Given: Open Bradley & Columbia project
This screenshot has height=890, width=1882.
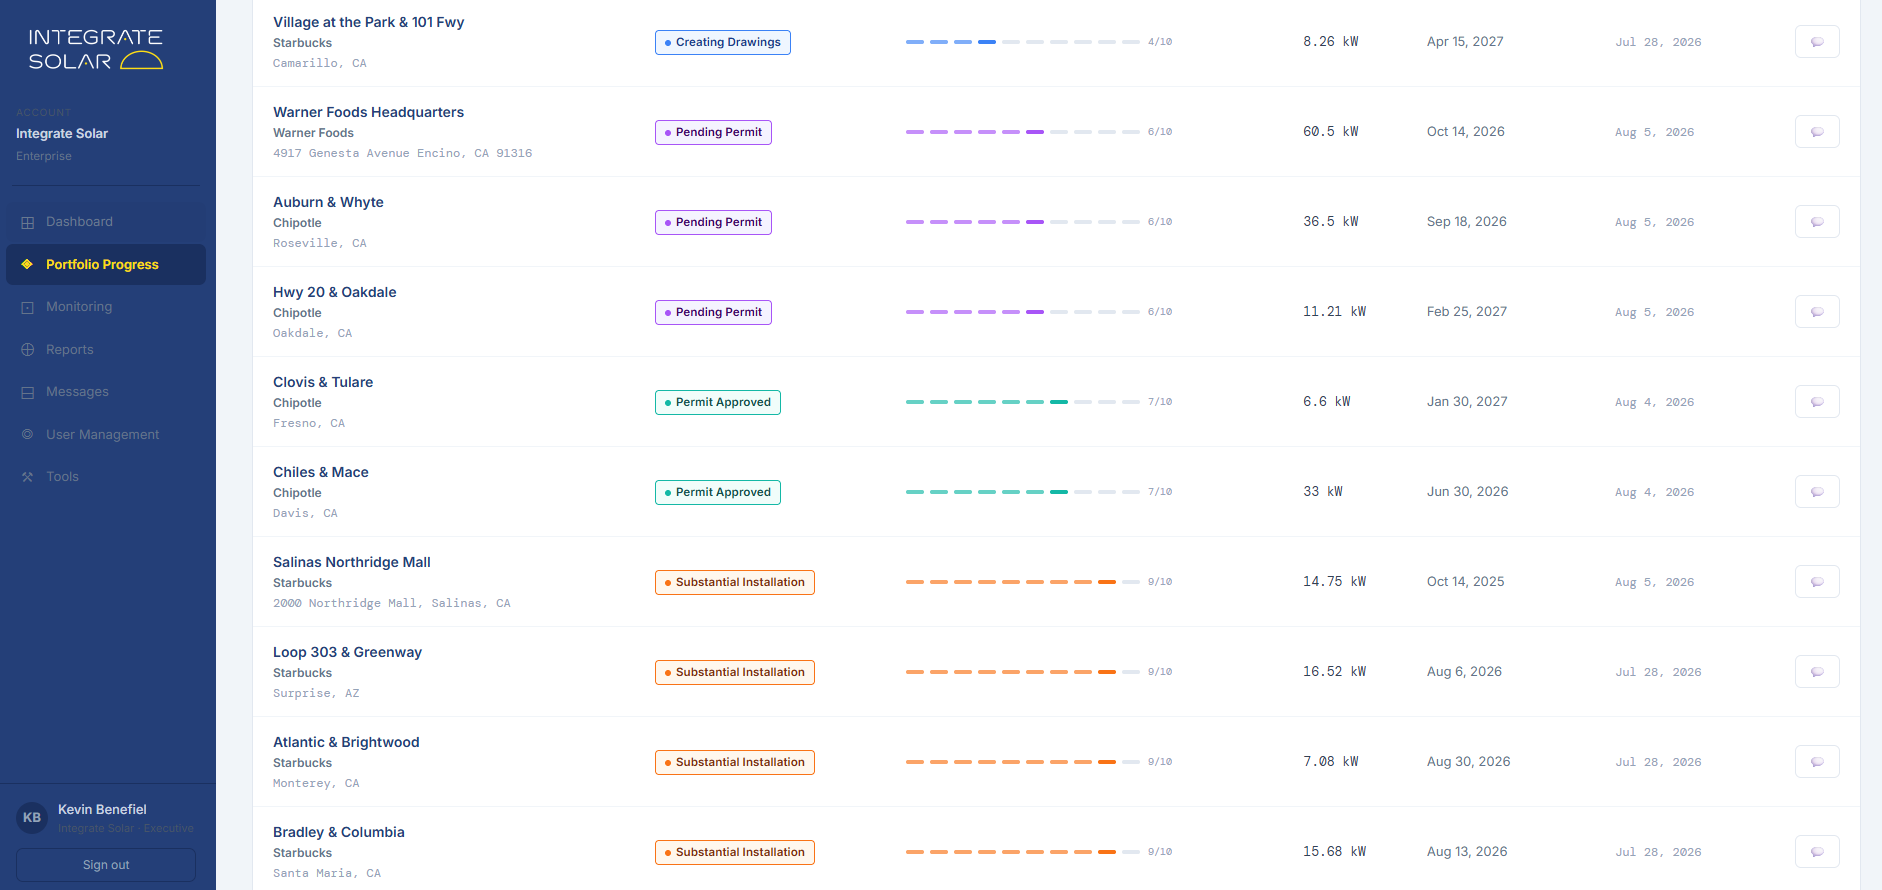Looking at the screenshot, I should click(x=339, y=832).
